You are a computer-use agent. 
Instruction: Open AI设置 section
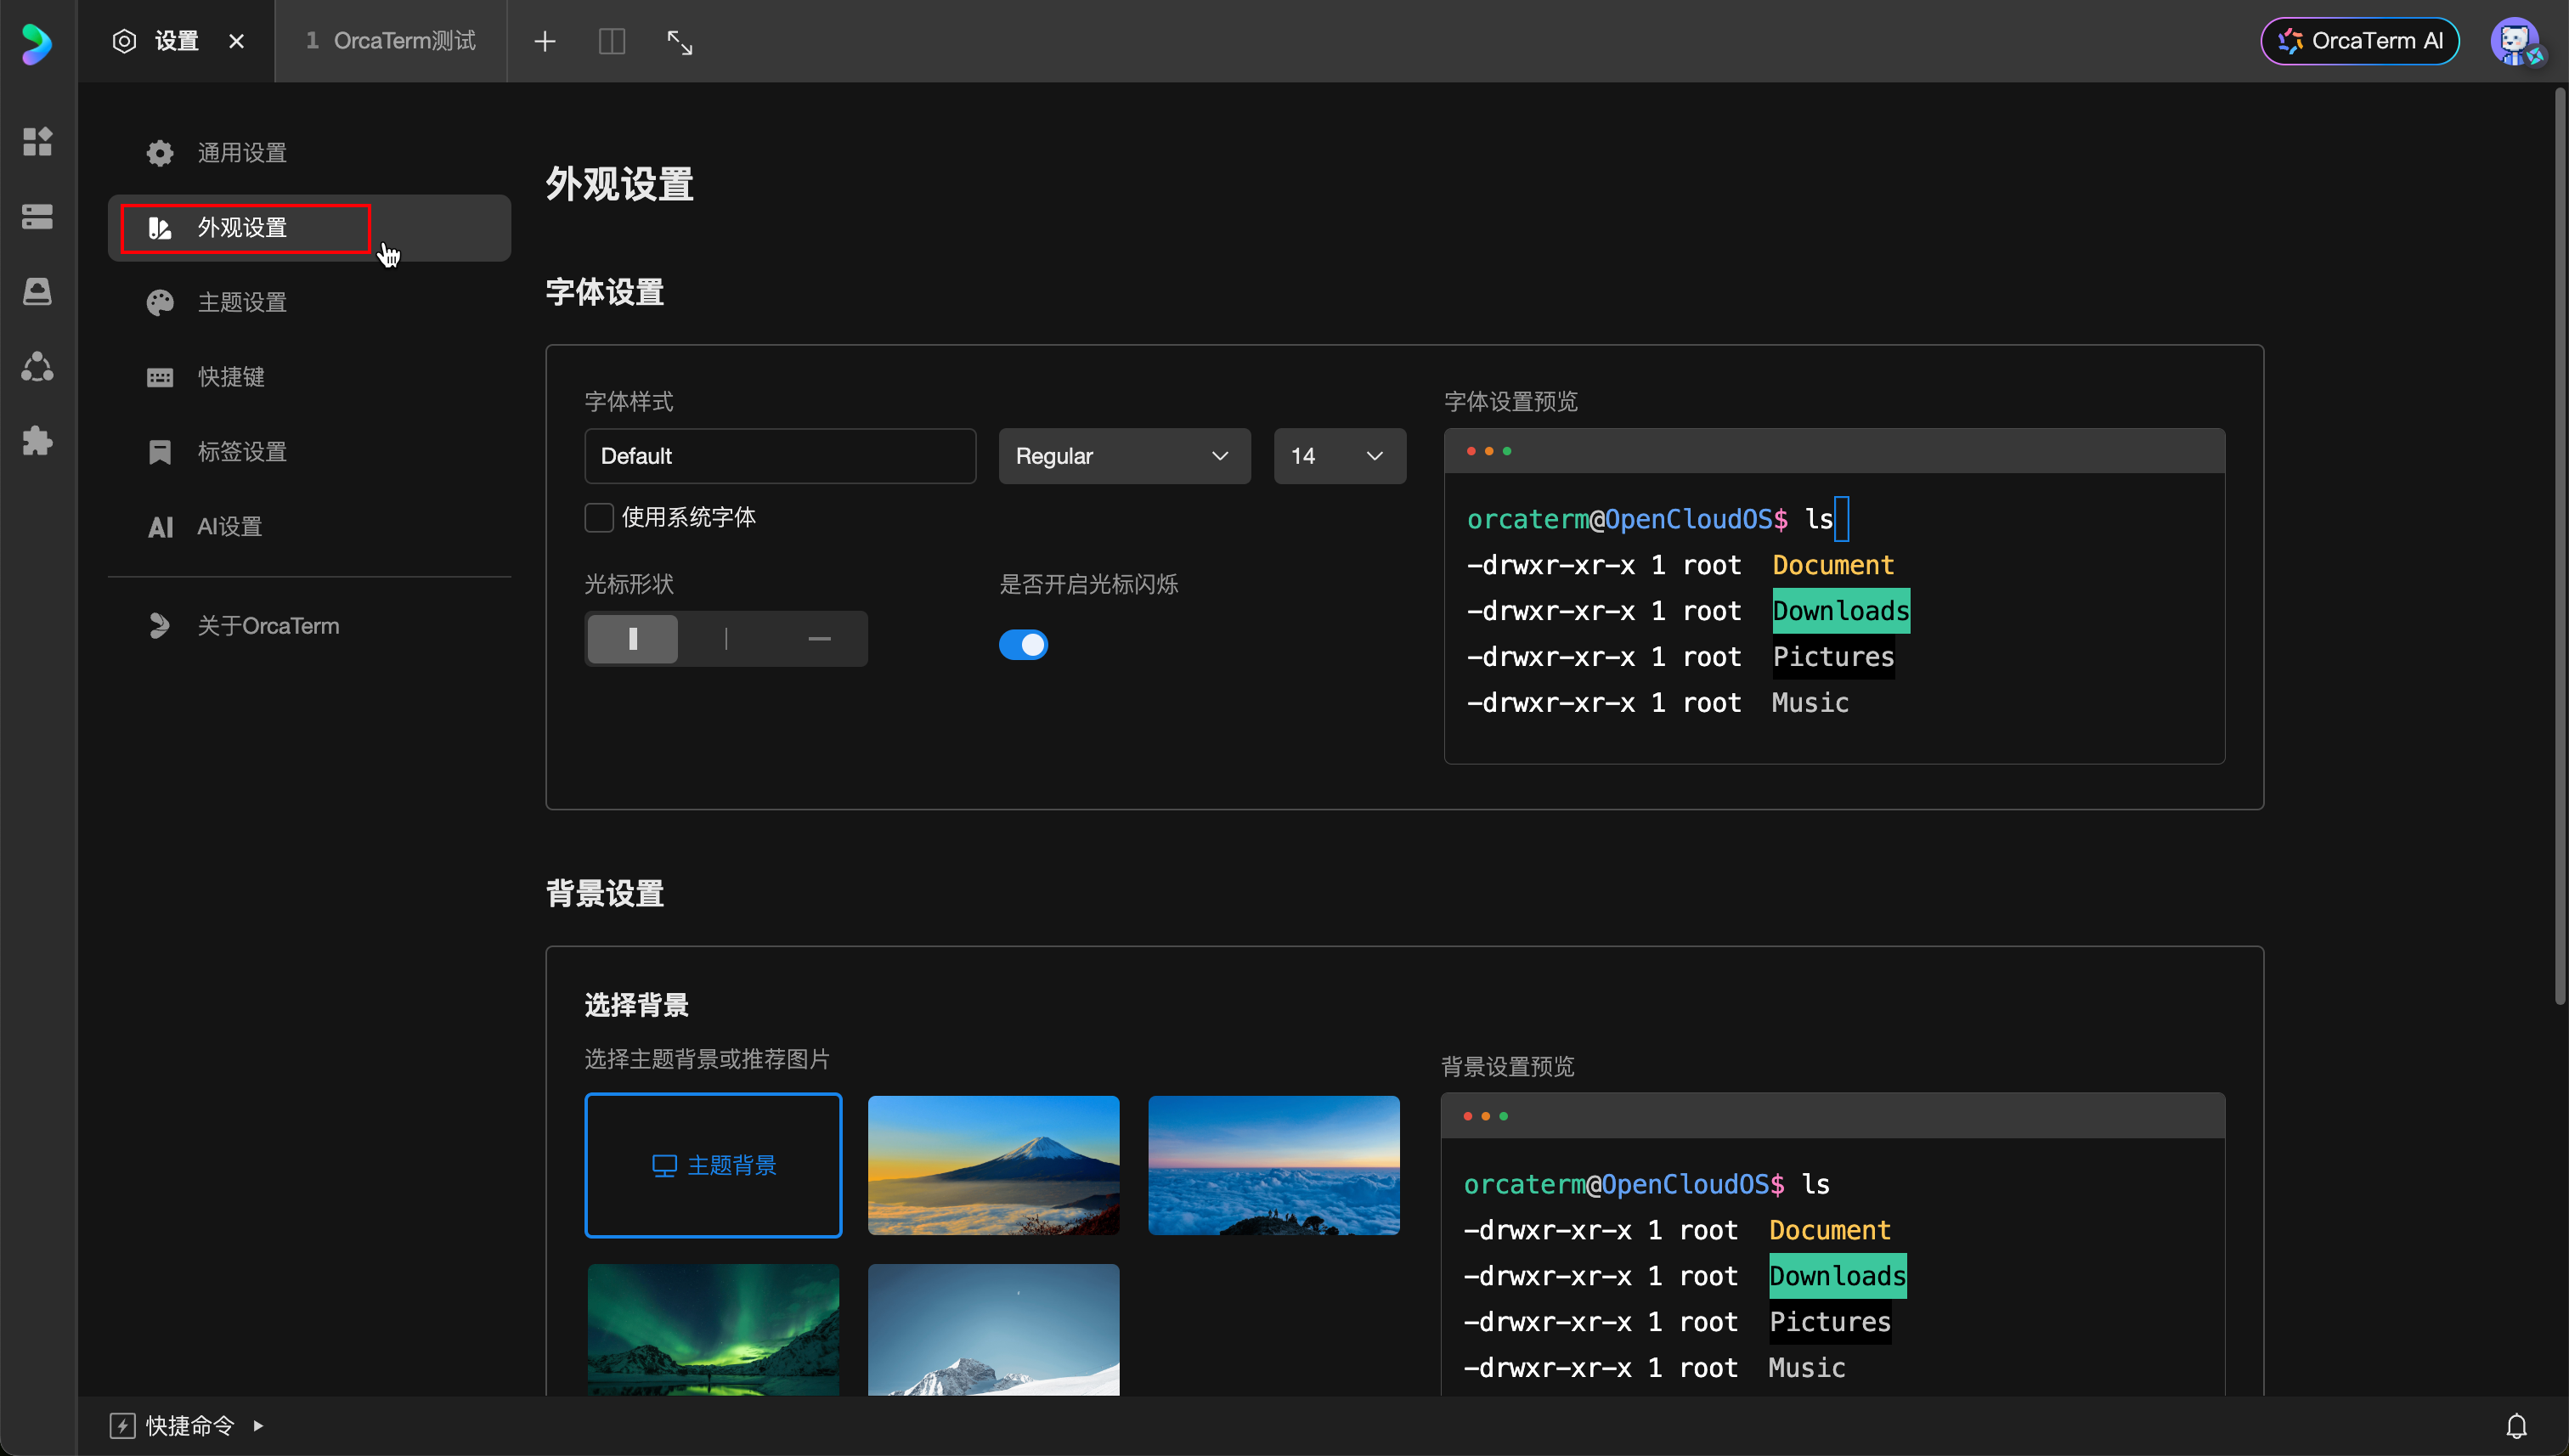point(310,526)
